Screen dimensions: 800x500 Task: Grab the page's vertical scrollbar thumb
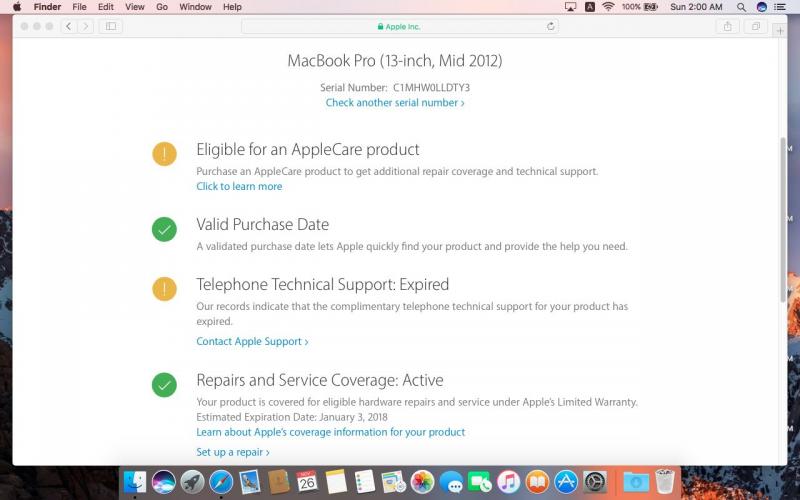point(783,219)
